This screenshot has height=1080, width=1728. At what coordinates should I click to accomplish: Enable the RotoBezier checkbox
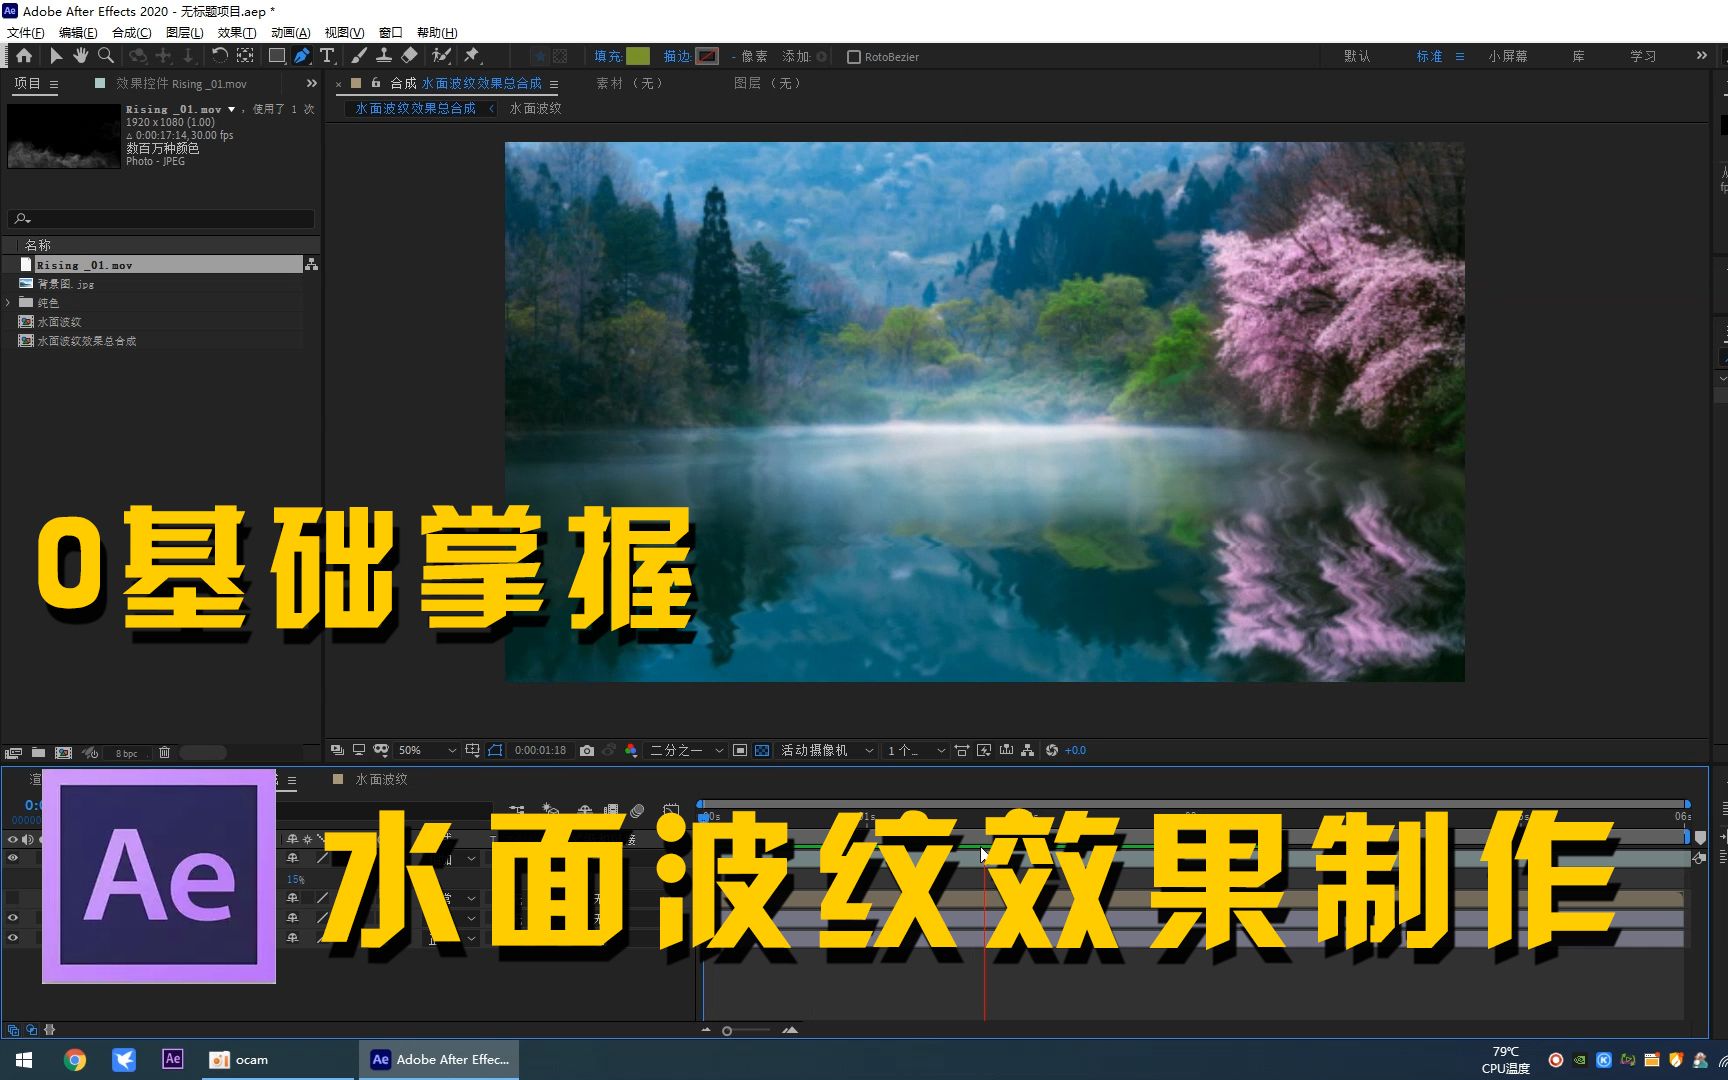click(853, 56)
